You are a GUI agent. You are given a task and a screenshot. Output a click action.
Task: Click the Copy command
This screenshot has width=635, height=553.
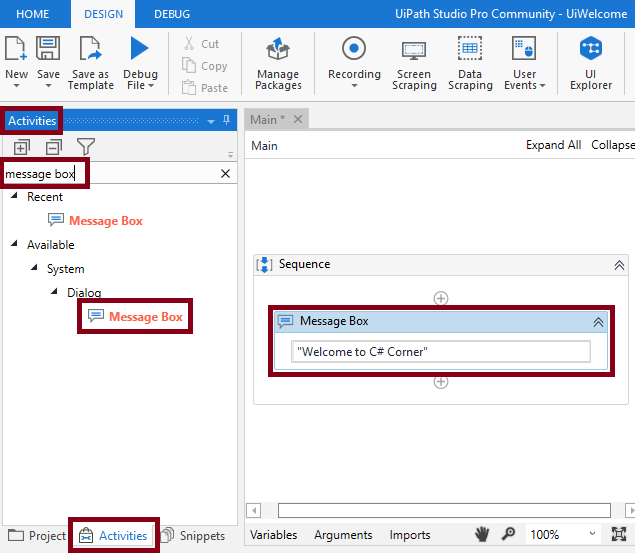tap(205, 66)
